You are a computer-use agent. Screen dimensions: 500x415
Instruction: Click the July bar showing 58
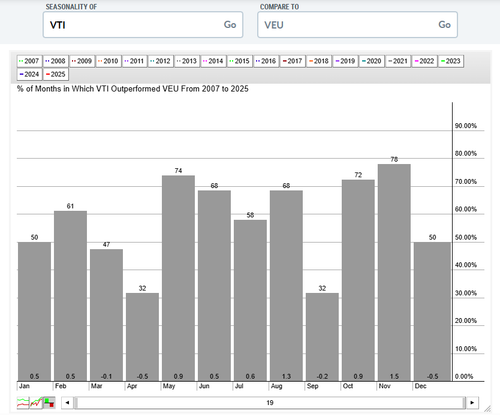tap(250, 300)
